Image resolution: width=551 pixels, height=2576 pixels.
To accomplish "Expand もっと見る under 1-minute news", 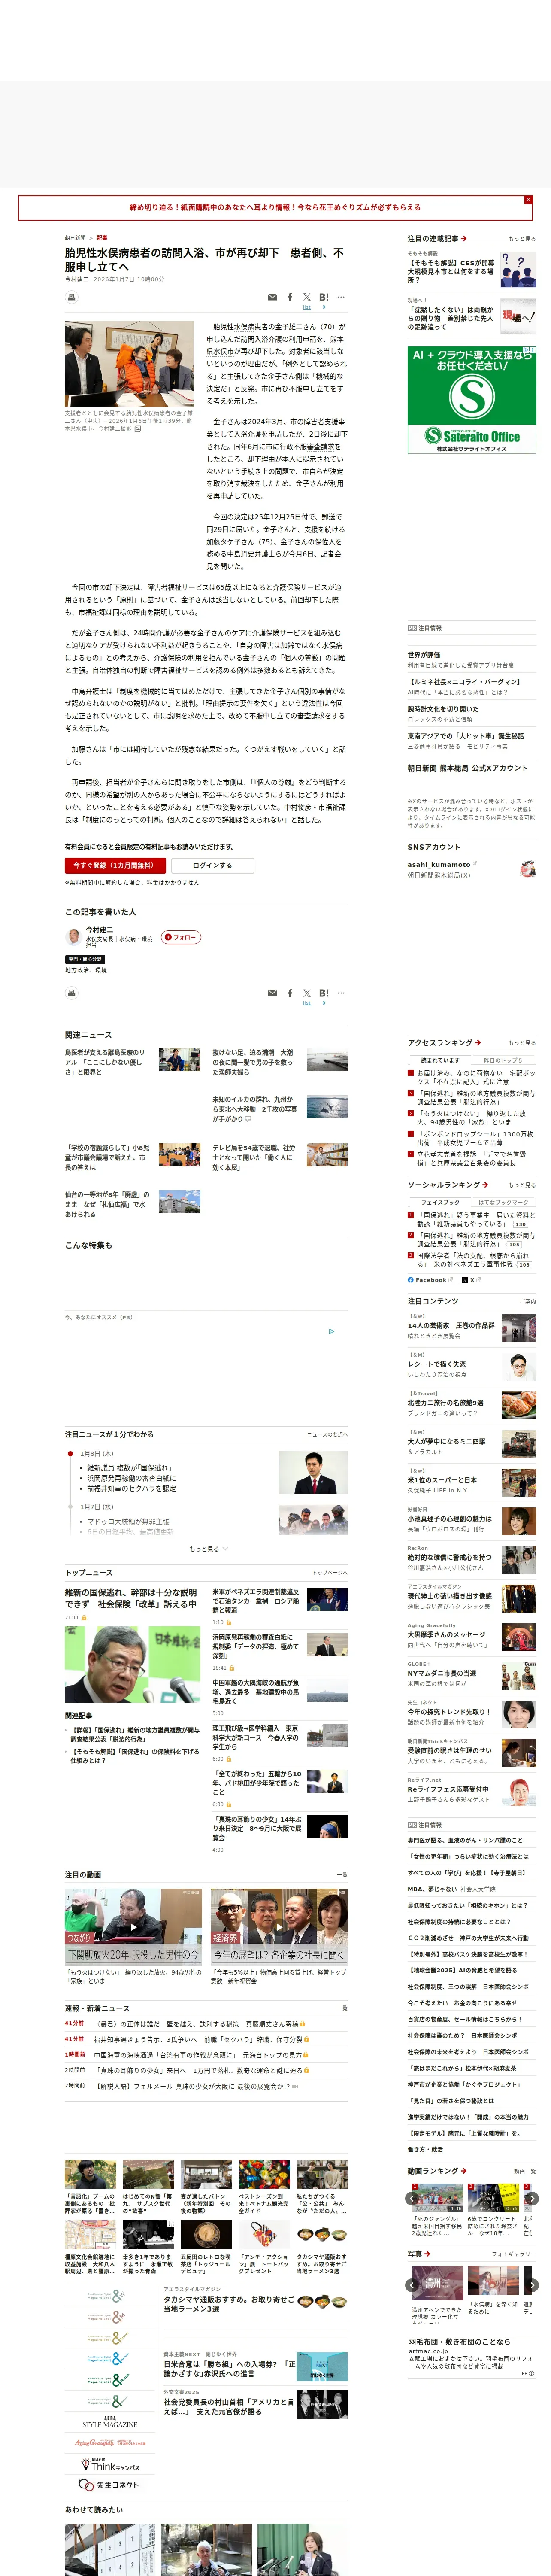I will click(208, 1549).
